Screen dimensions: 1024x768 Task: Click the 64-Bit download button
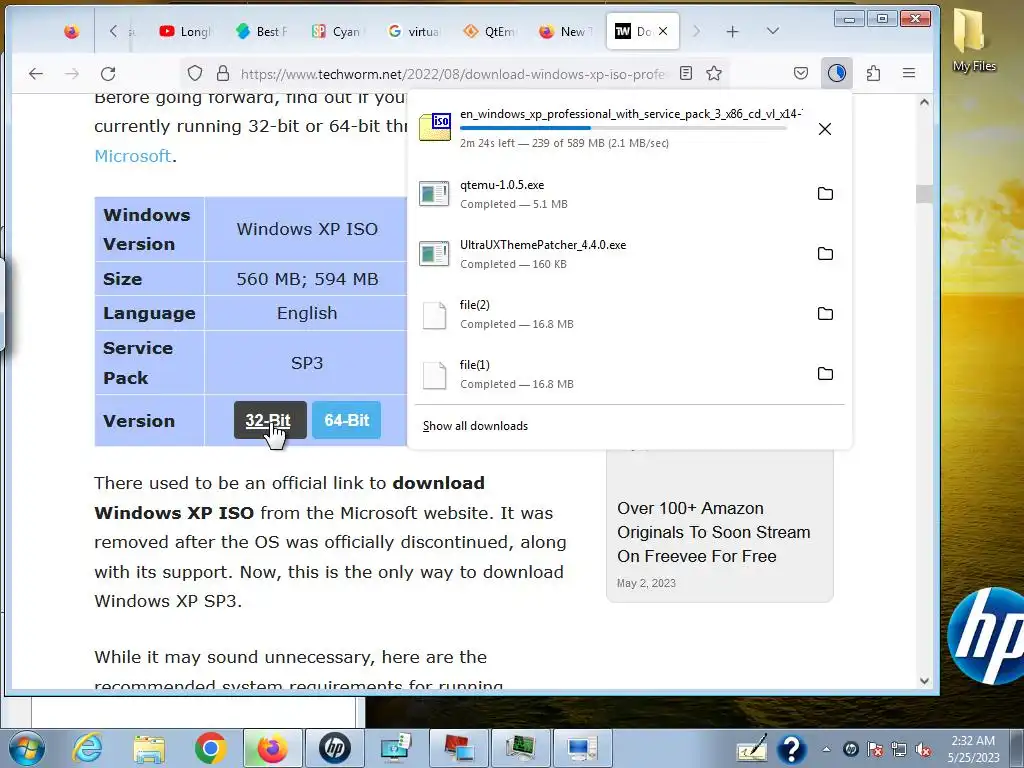[x=347, y=420]
